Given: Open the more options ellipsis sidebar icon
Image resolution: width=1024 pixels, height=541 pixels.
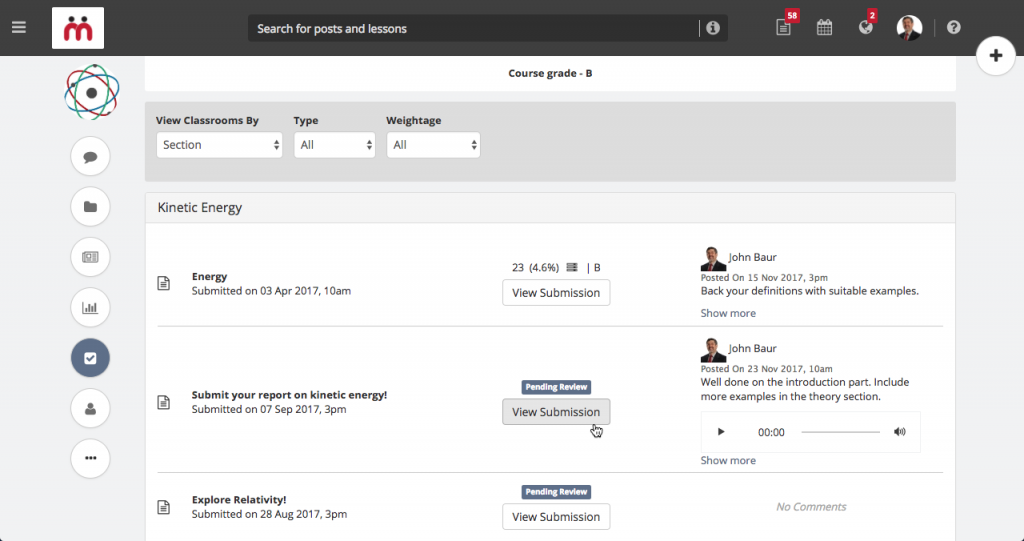Looking at the screenshot, I should tap(91, 459).
